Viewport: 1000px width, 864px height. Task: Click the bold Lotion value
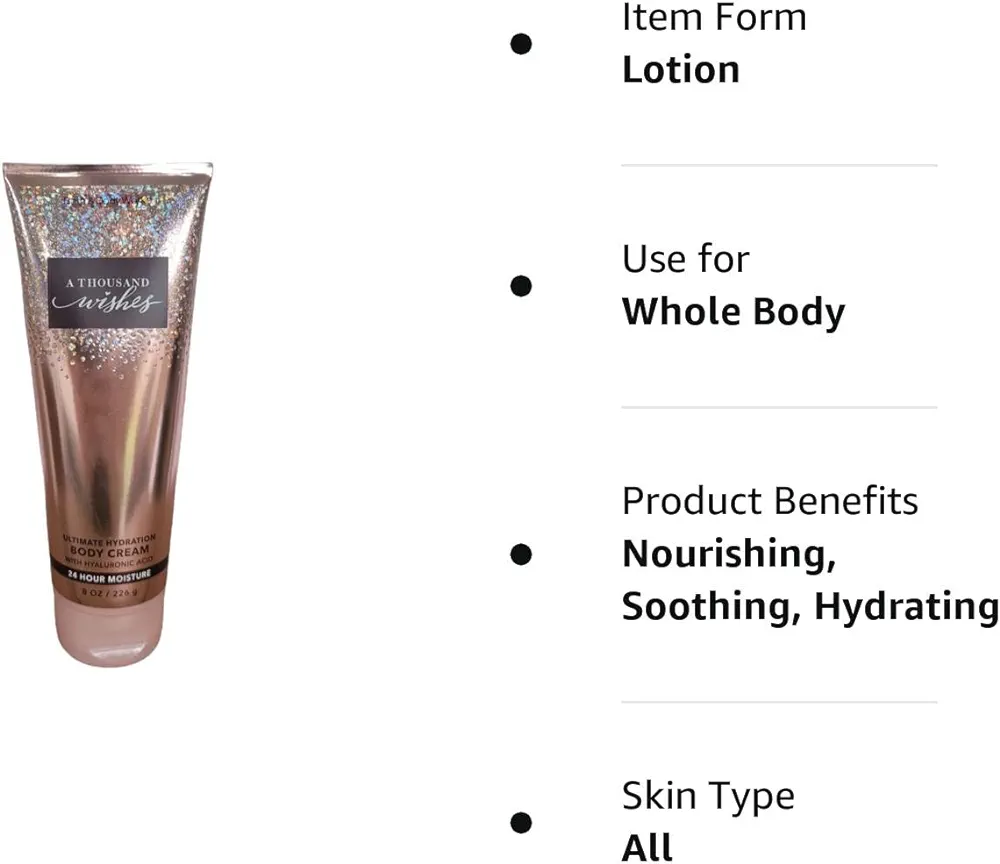coord(680,70)
